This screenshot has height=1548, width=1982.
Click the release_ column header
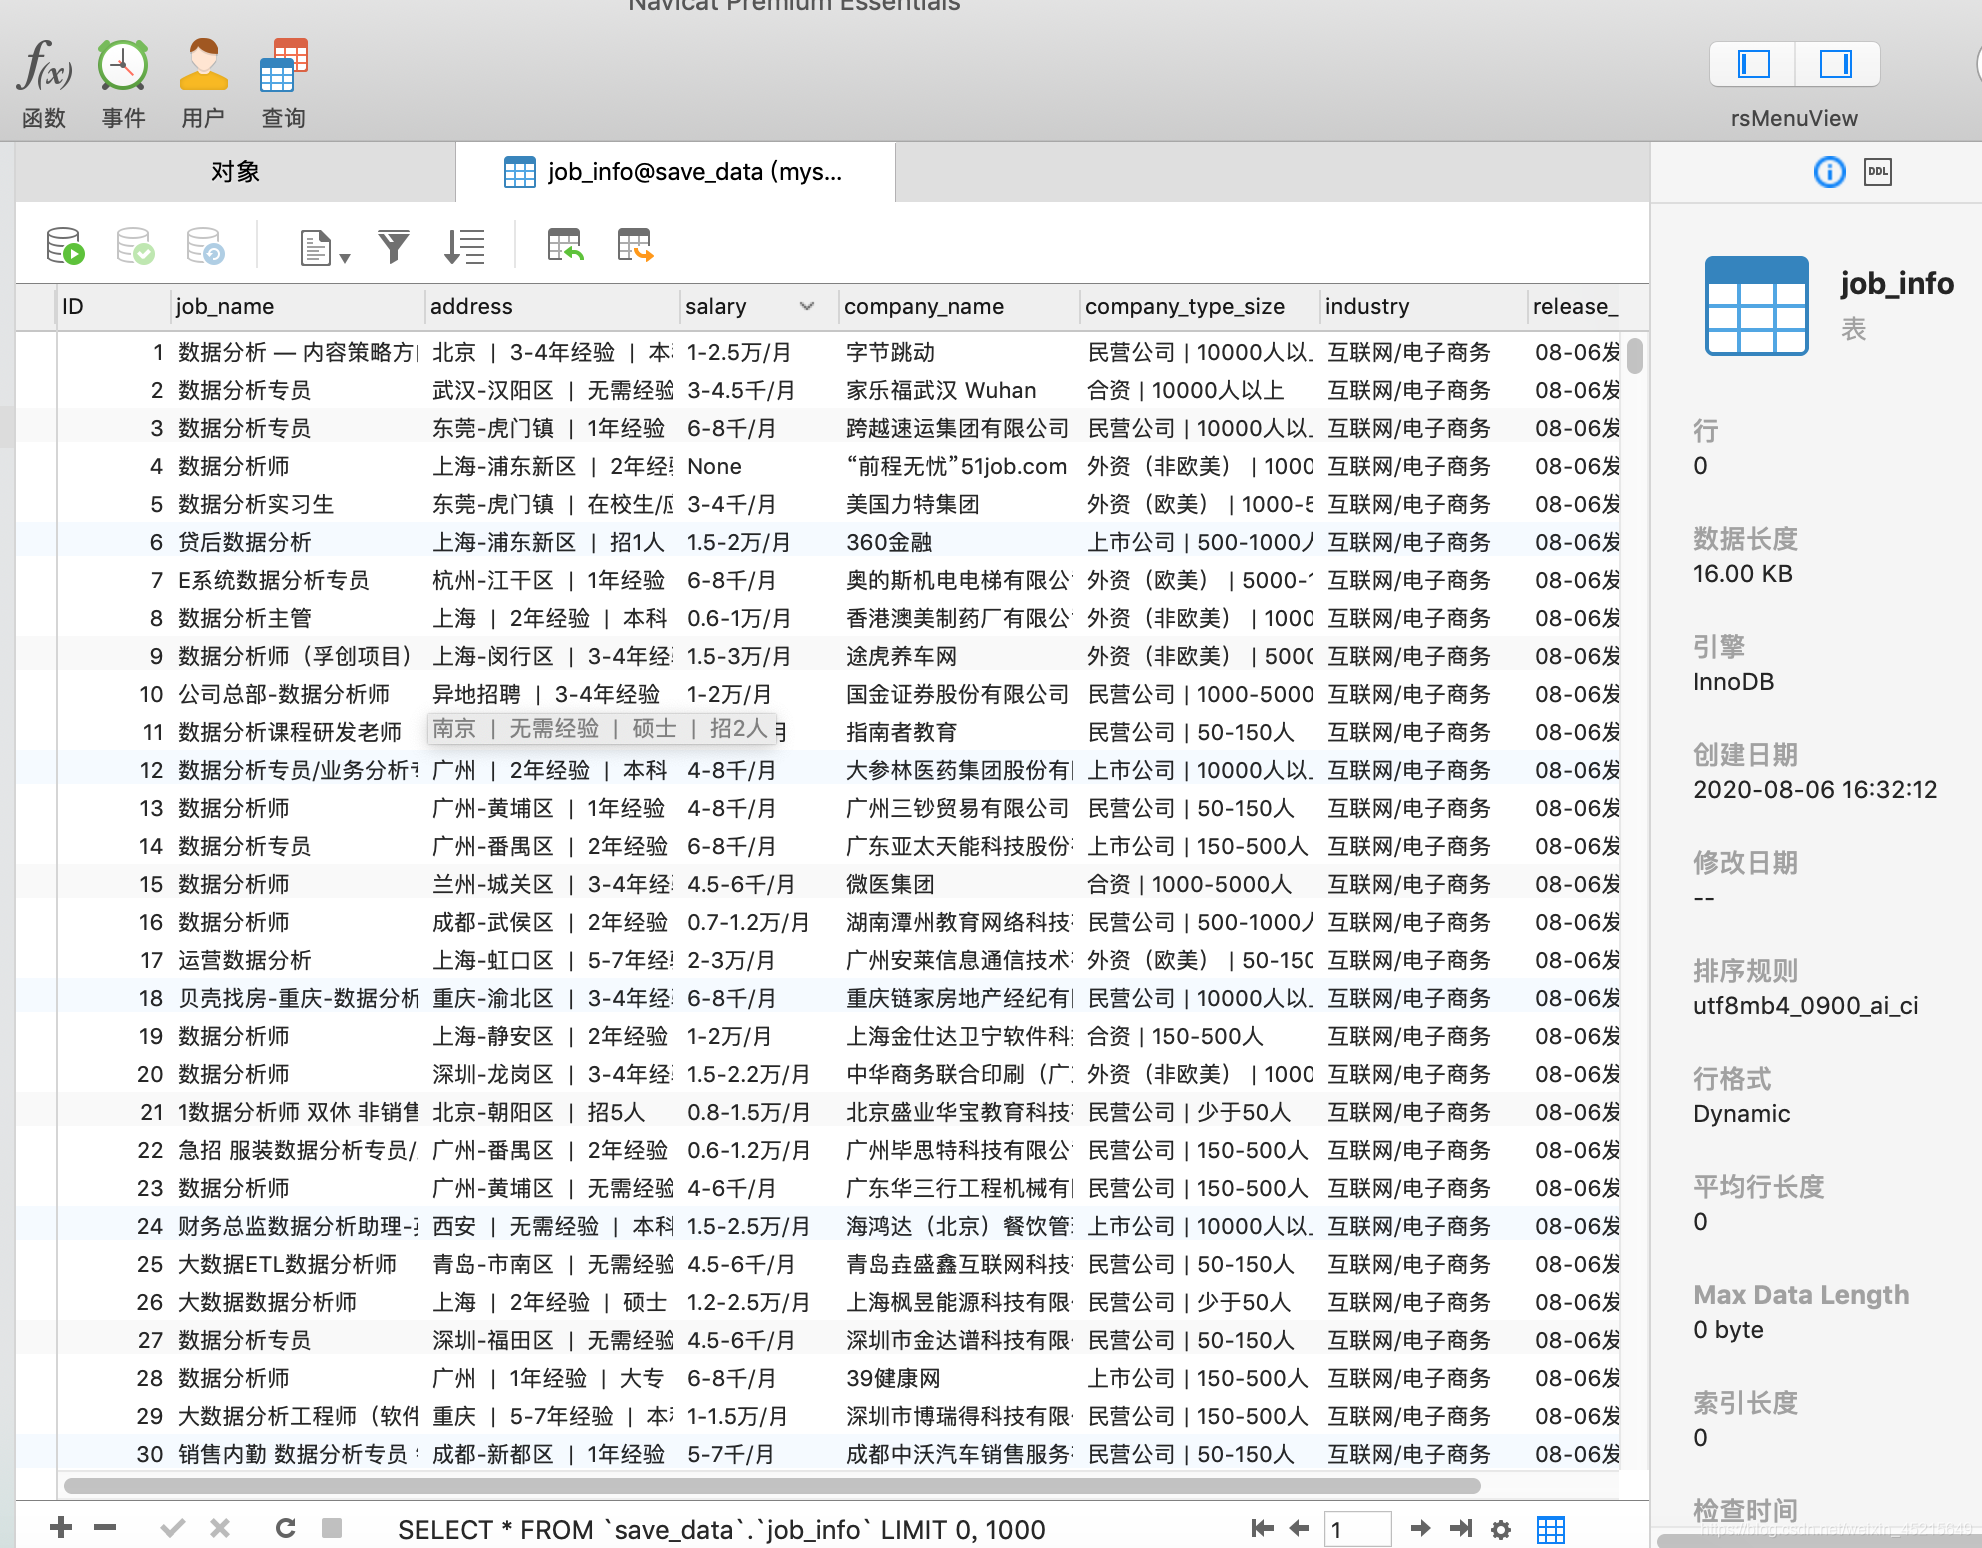coord(1575,306)
